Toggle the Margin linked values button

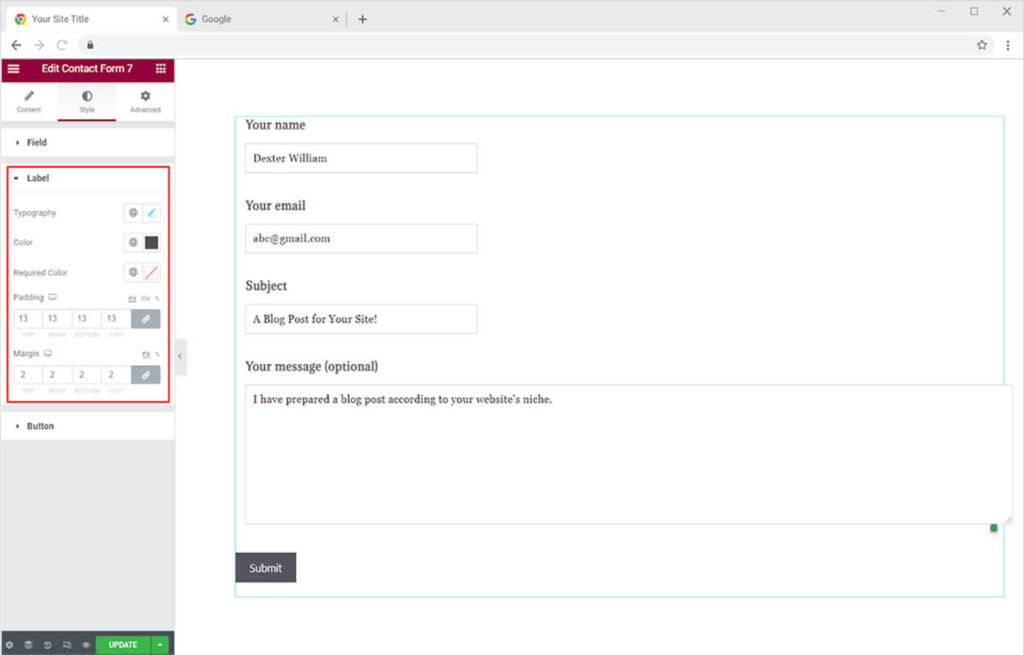click(145, 375)
